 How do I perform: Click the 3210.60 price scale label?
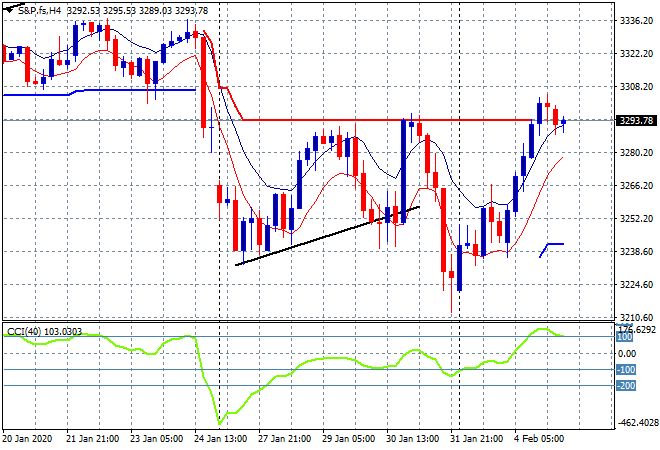(636, 317)
